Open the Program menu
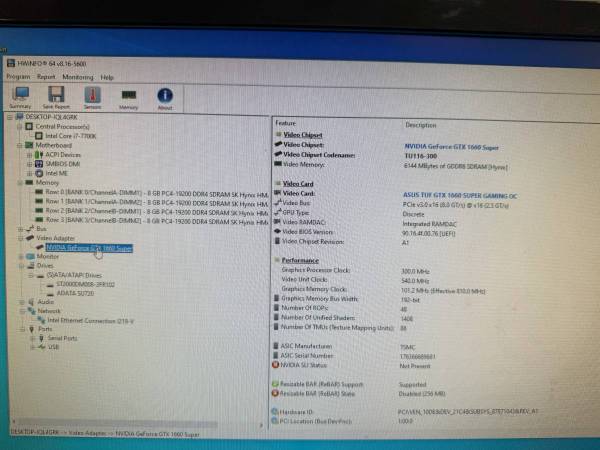This screenshot has height=450, width=600. (18, 76)
